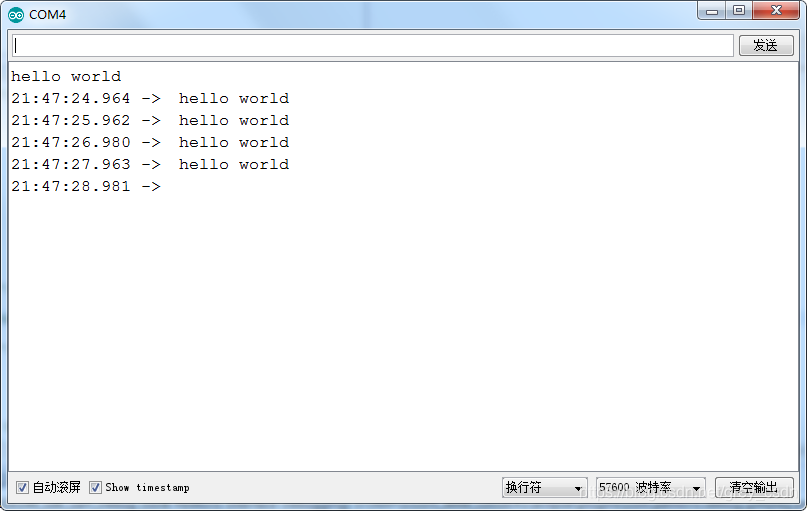Click the output line stamped 21:47:27.963
Screen dimensions: 807x511
coord(150,165)
